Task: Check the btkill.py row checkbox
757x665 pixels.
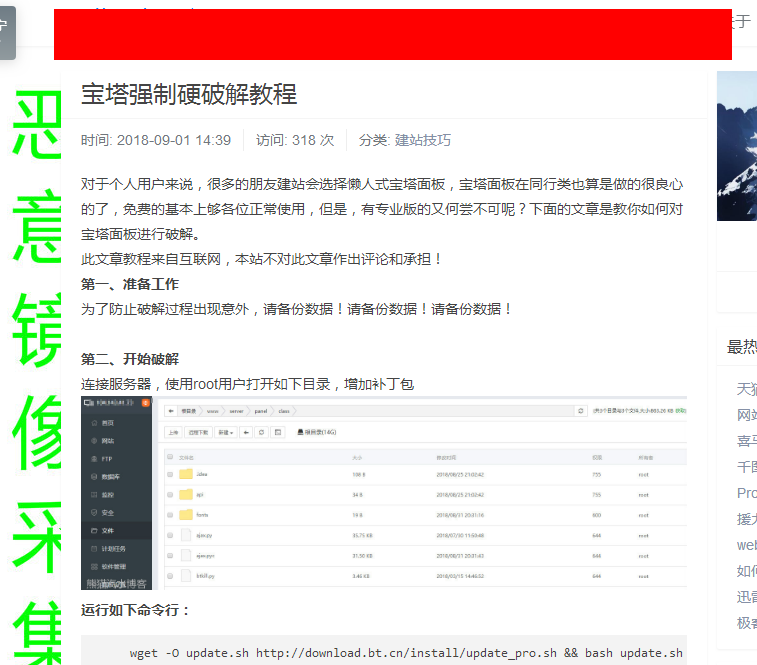Action: pos(170,576)
